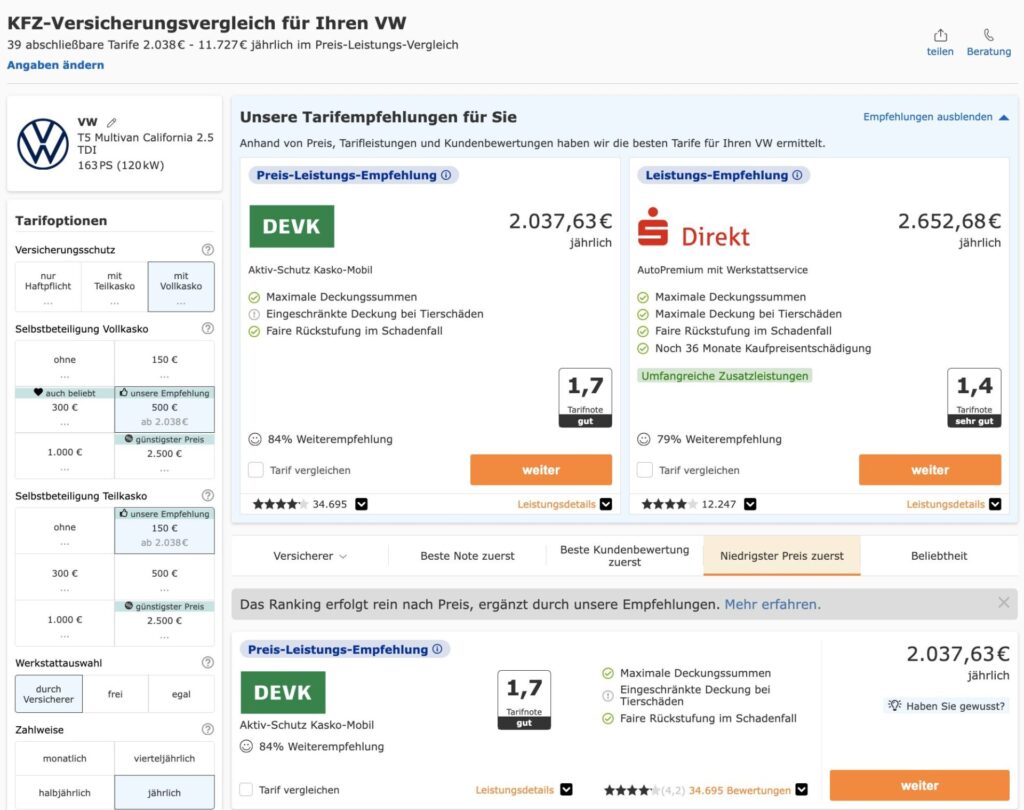Screen dimensions: 1024x810
Task: Click the 1,7 Tarifnote badge in results list
Action: click(x=524, y=700)
